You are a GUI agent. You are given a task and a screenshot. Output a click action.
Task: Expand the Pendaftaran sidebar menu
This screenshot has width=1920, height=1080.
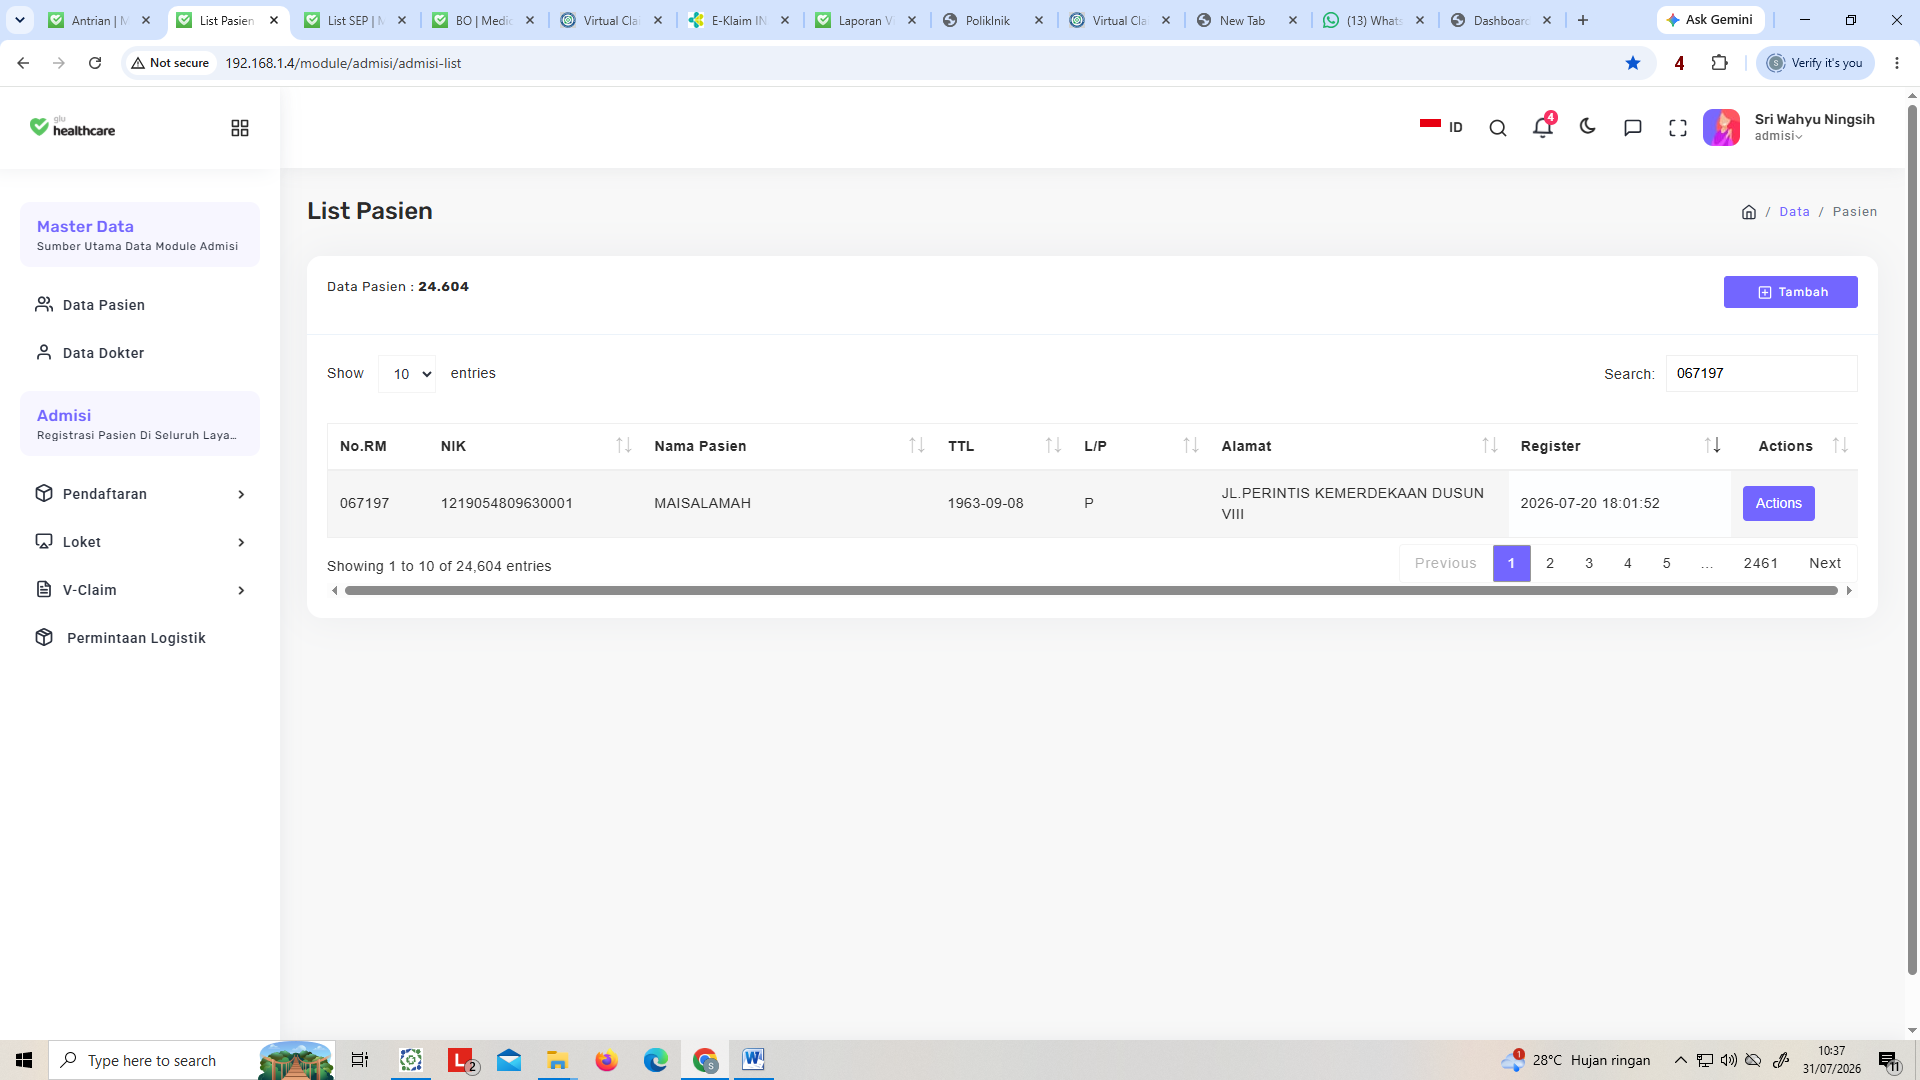(140, 494)
